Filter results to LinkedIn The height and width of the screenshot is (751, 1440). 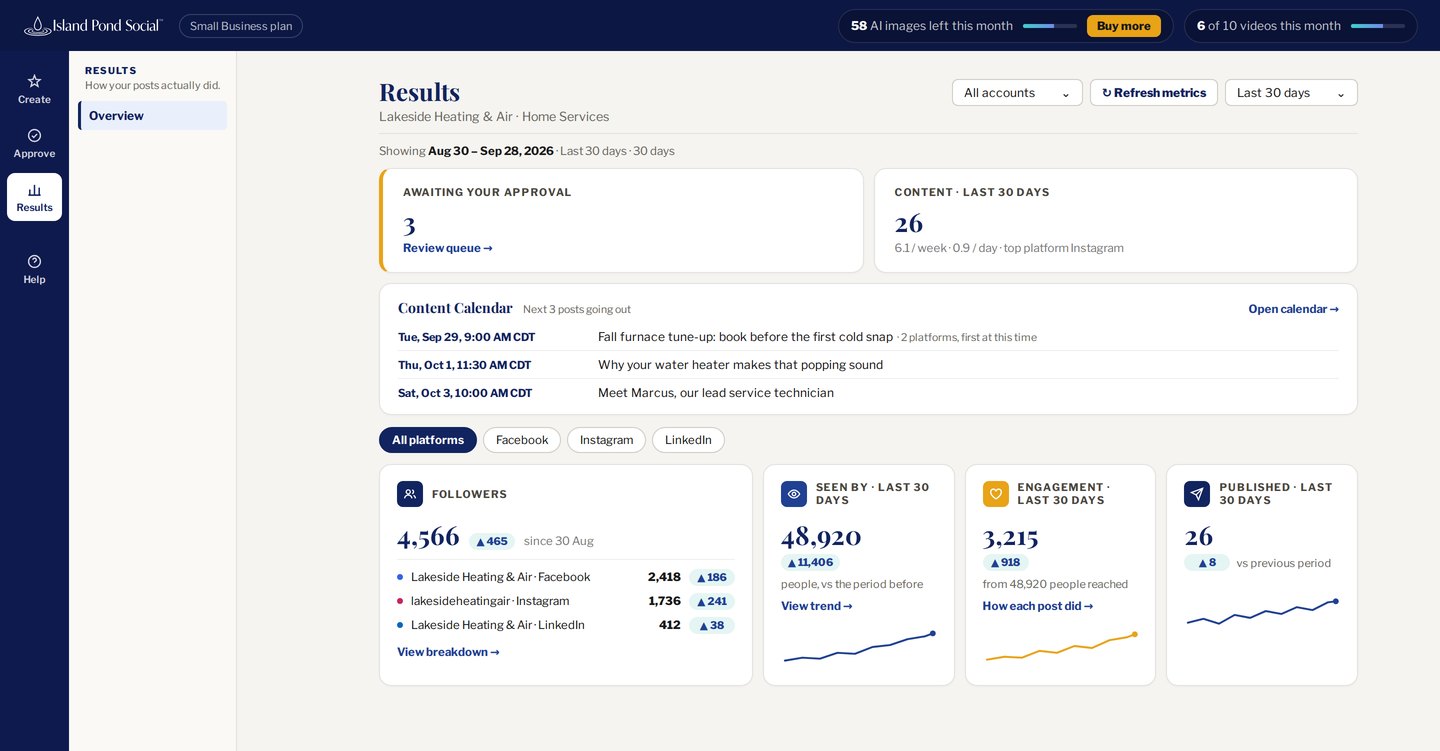coord(688,440)
